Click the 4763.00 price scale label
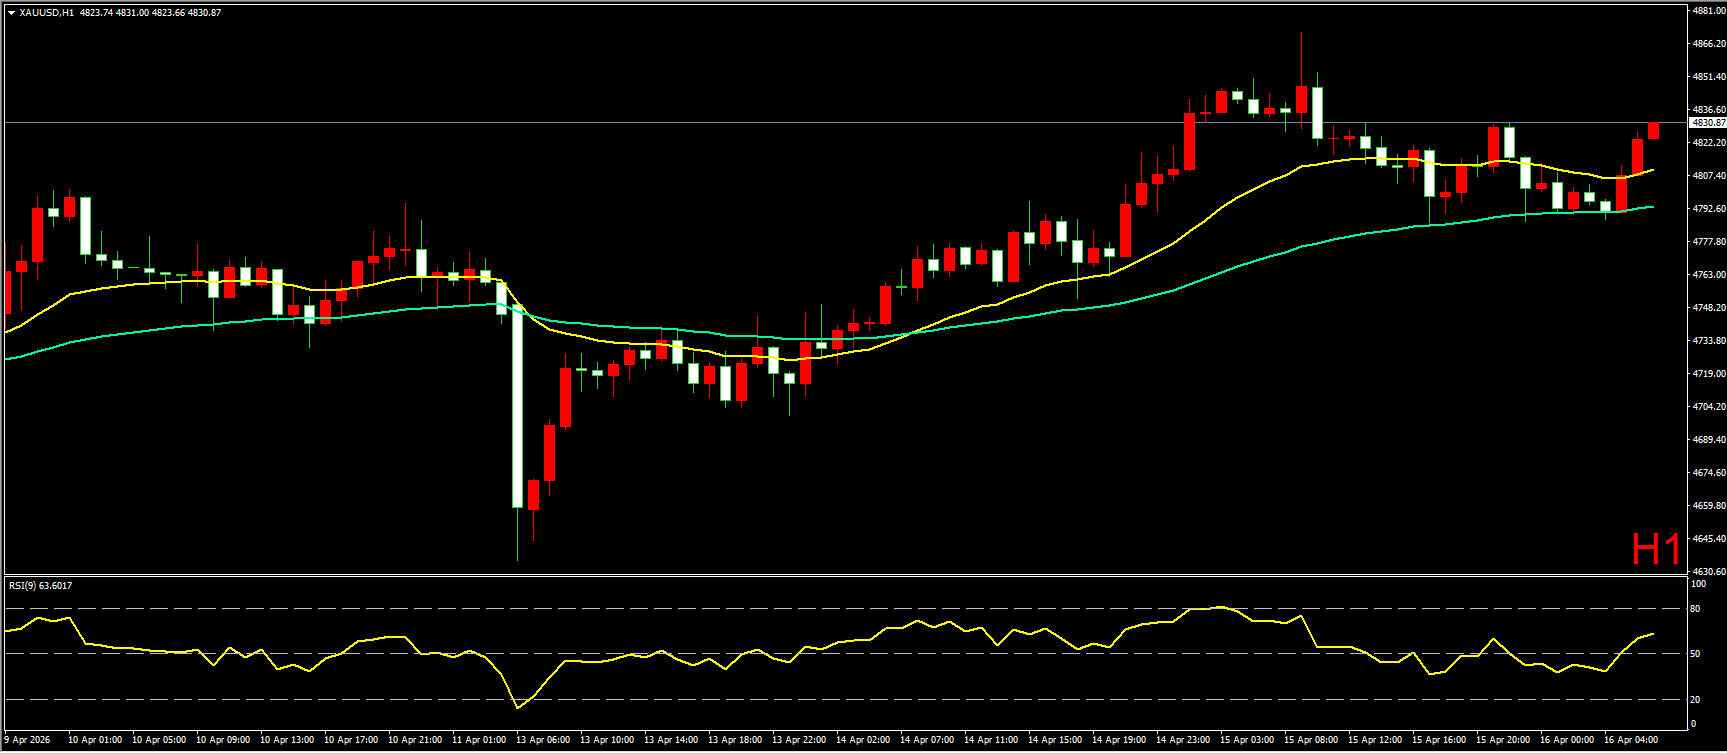 [x=1707, y=275]
